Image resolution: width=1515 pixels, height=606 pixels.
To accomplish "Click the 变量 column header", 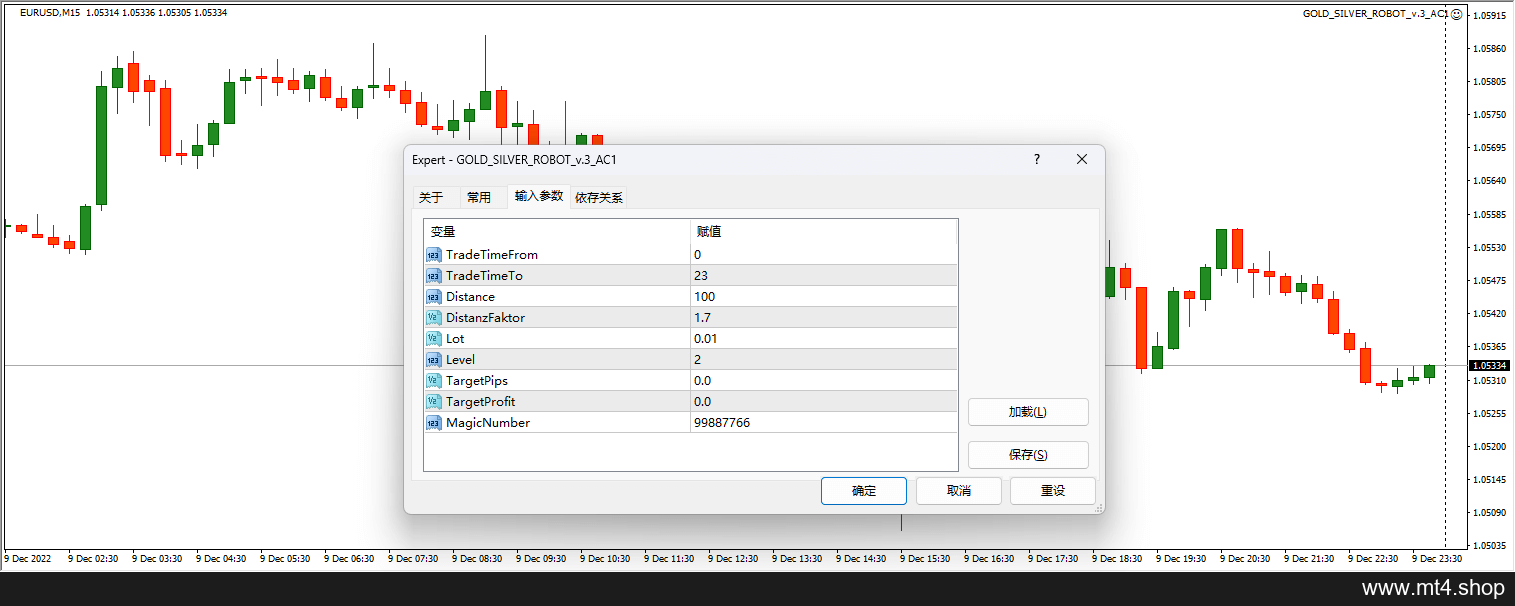I will tap(557, 232).
